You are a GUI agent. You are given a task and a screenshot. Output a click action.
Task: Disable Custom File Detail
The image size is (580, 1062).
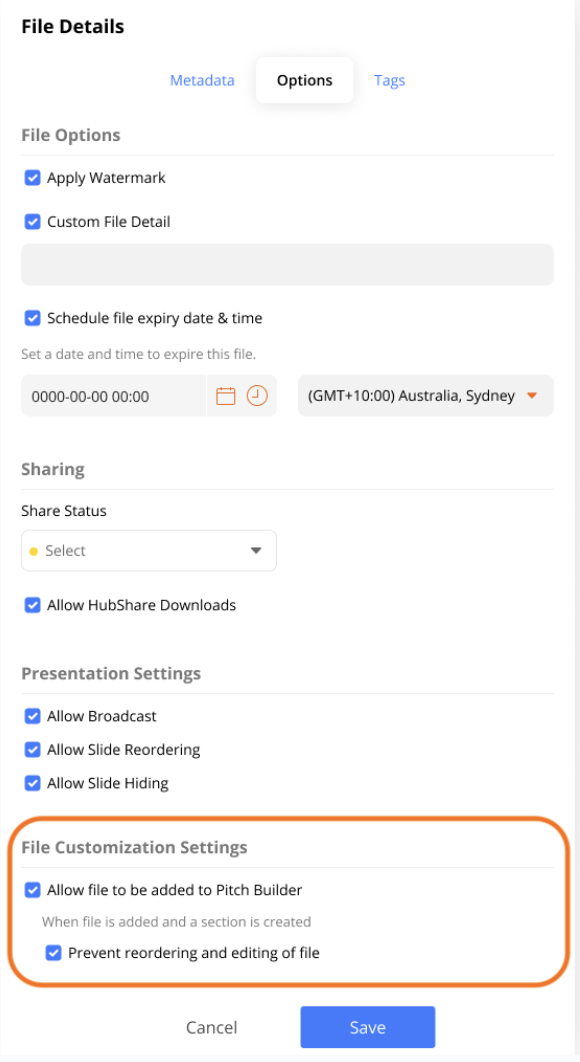(x=32, y=221)
